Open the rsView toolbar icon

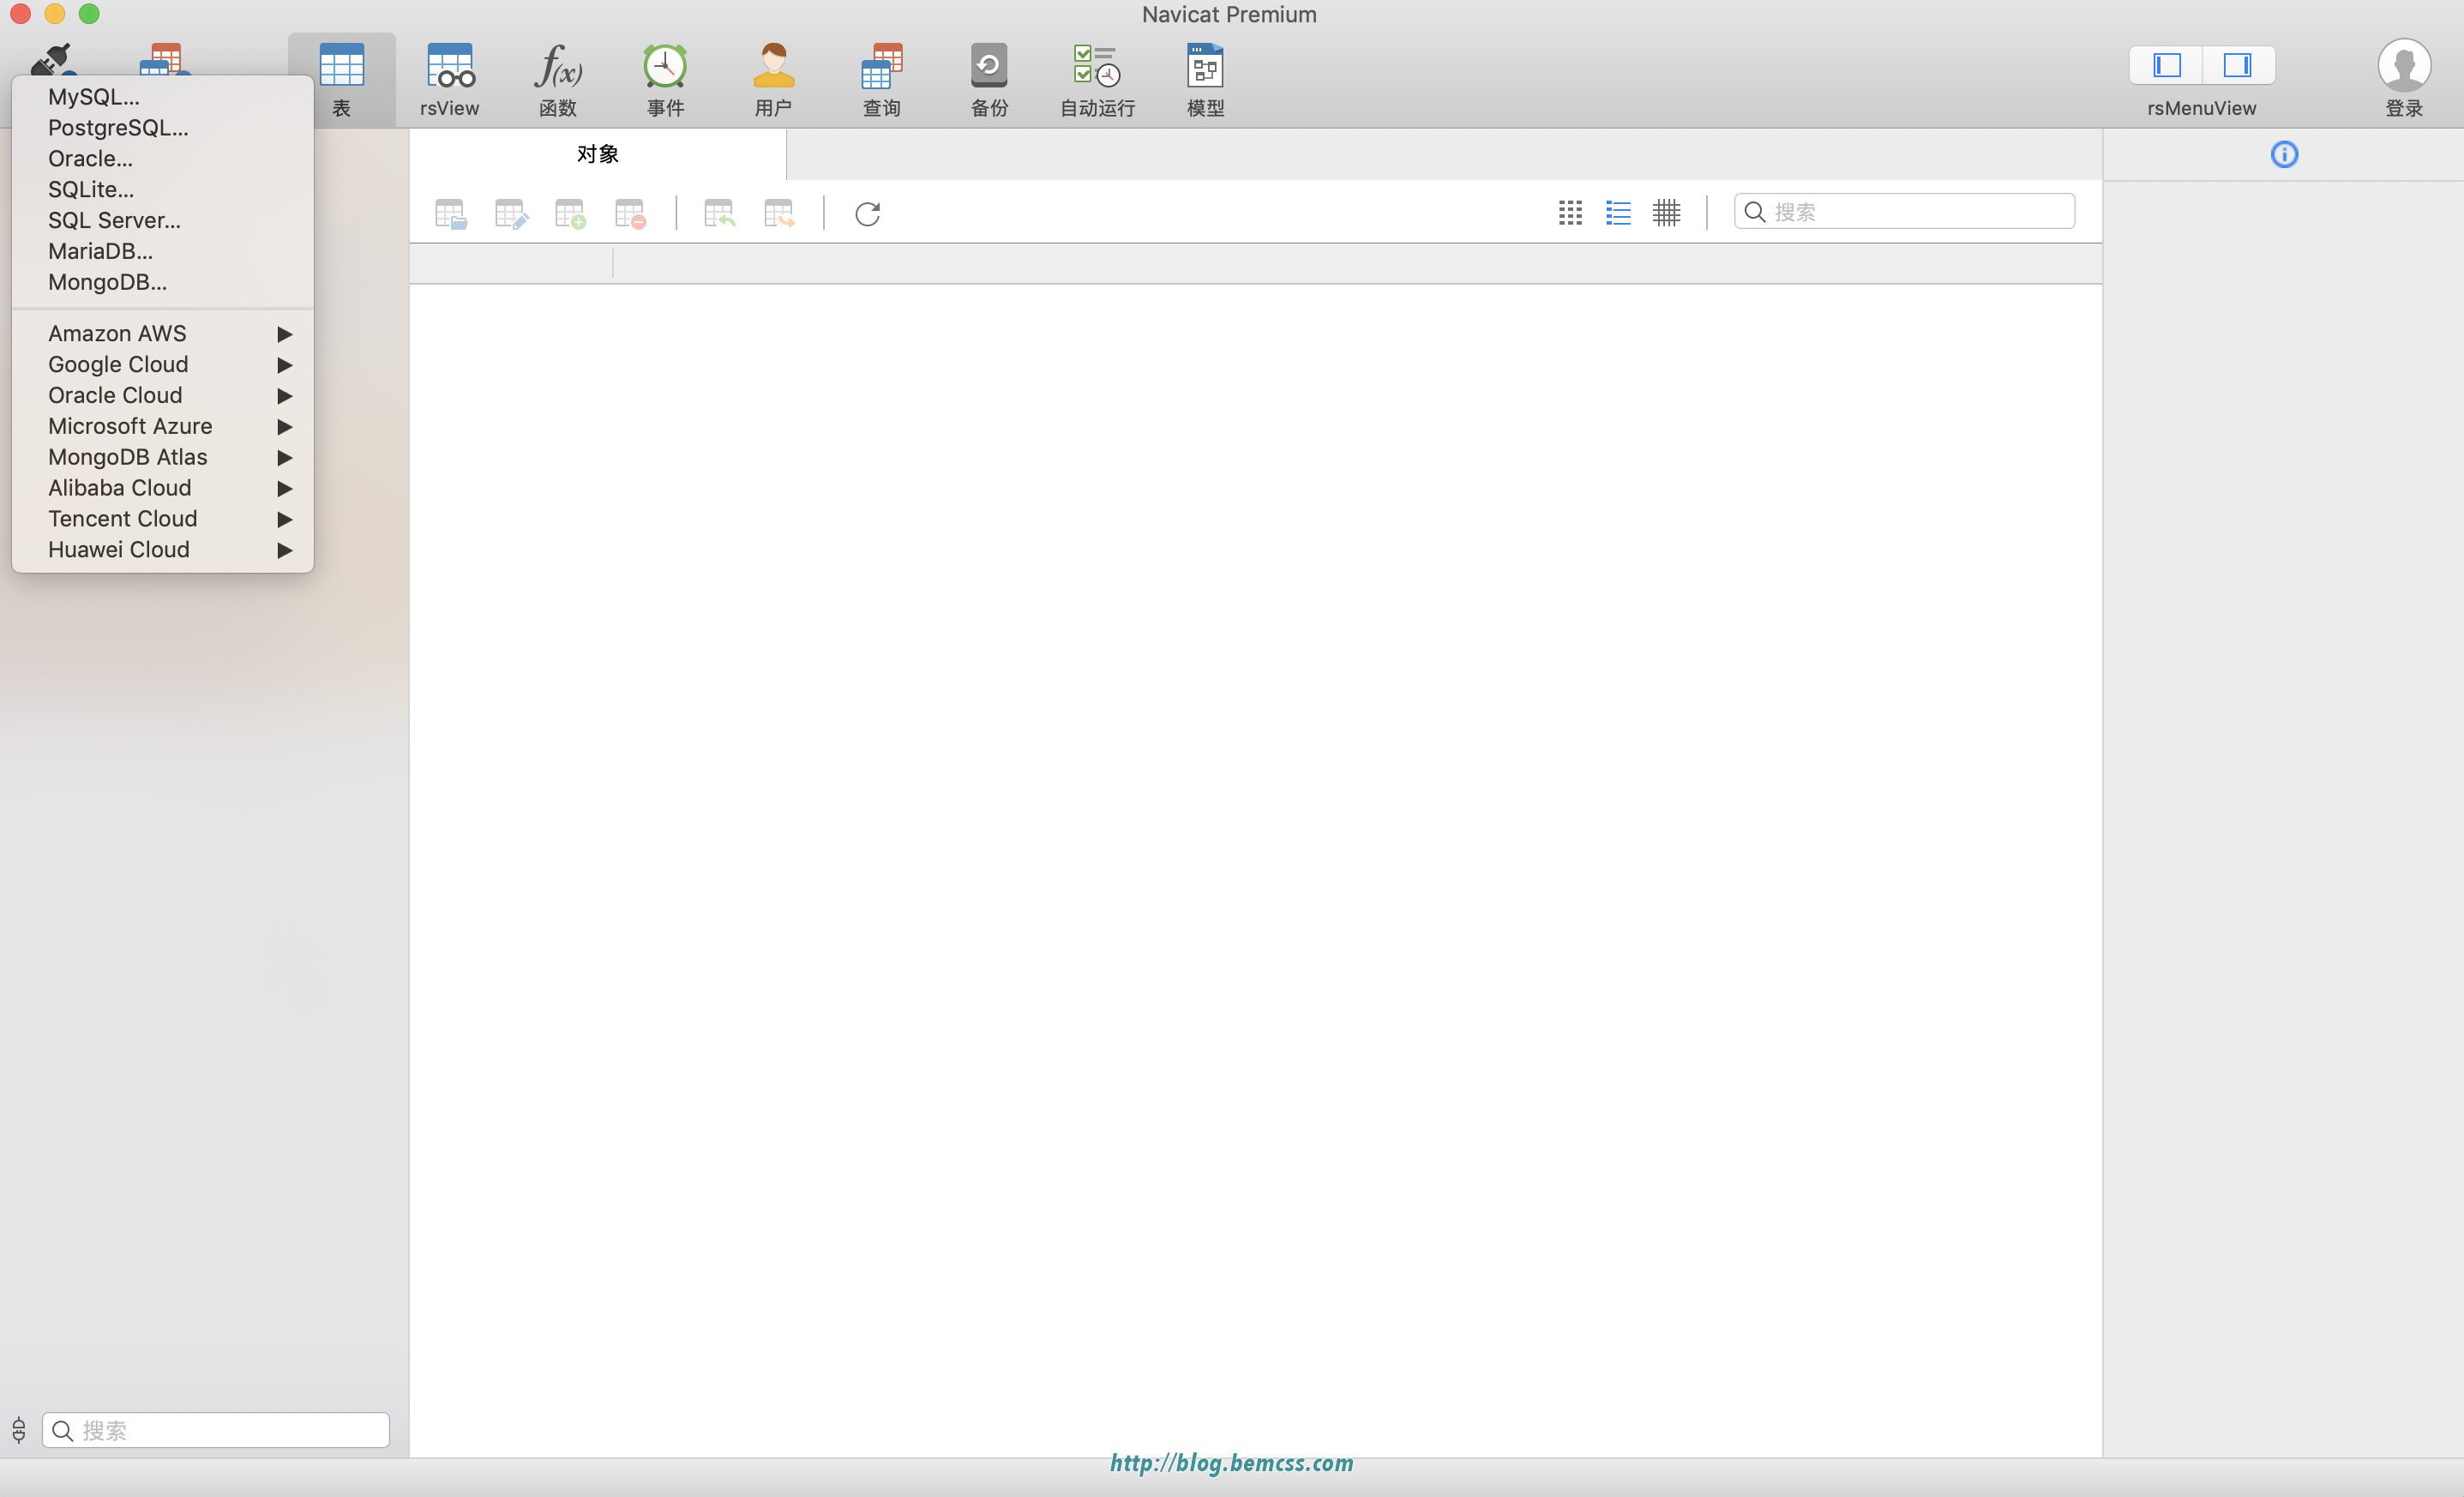(450, 67)
